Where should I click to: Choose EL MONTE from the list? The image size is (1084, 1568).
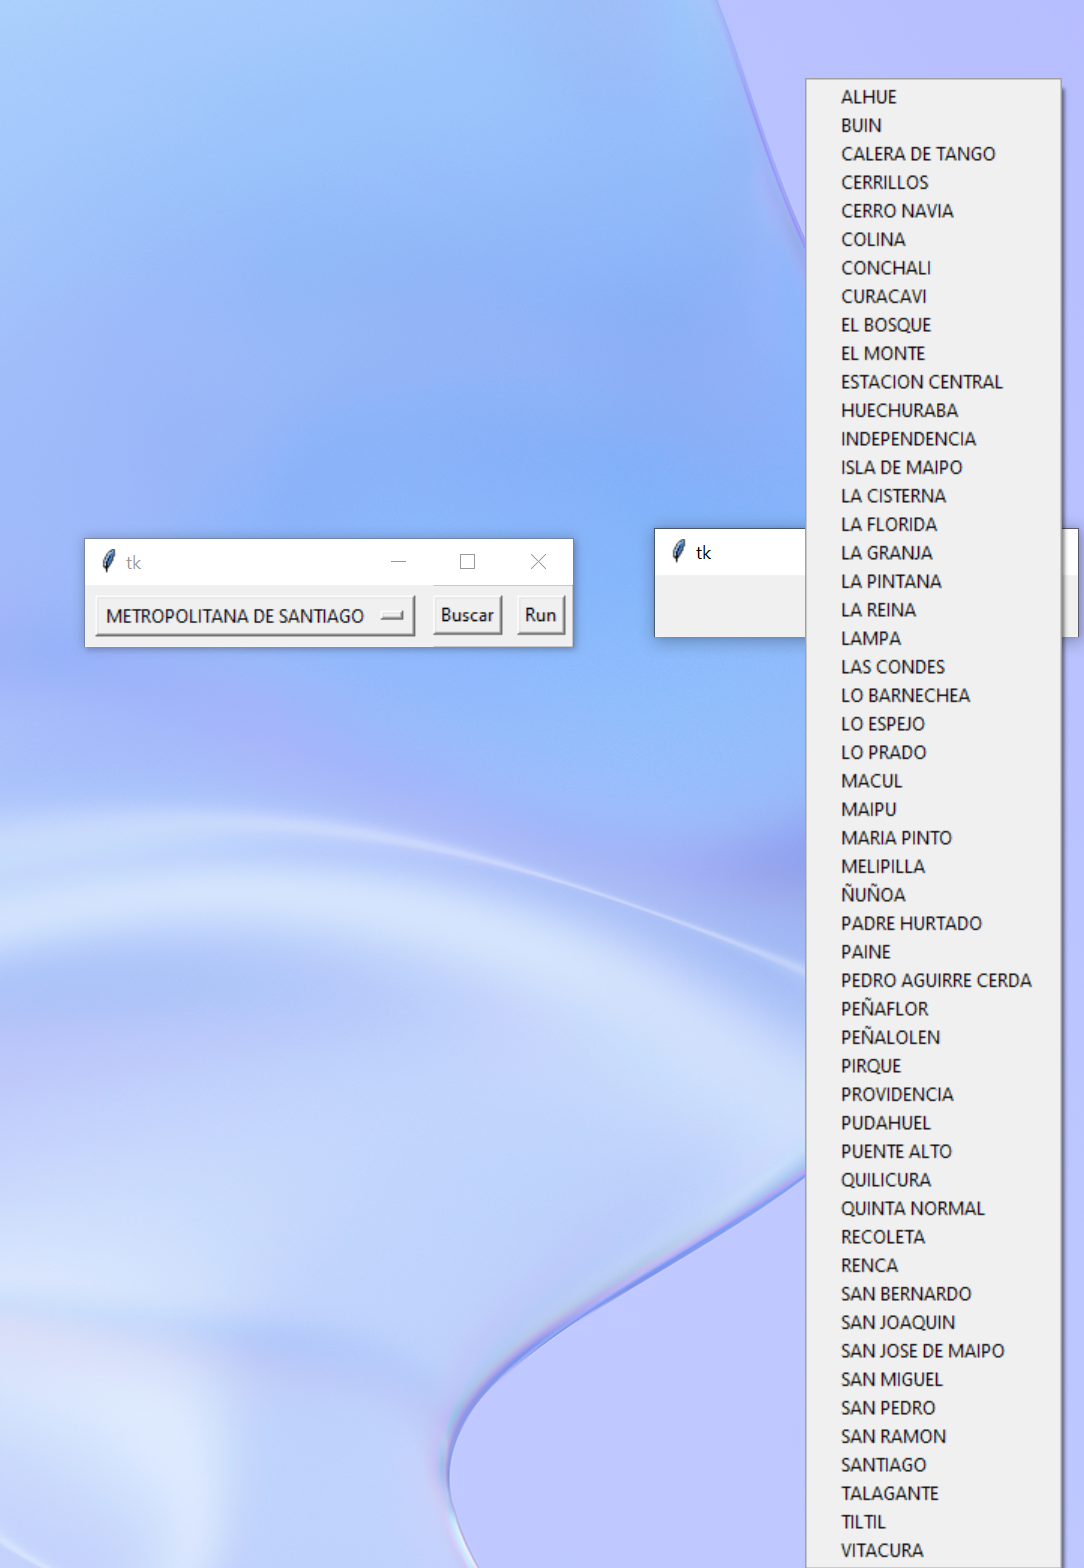[x=933, y=353]
